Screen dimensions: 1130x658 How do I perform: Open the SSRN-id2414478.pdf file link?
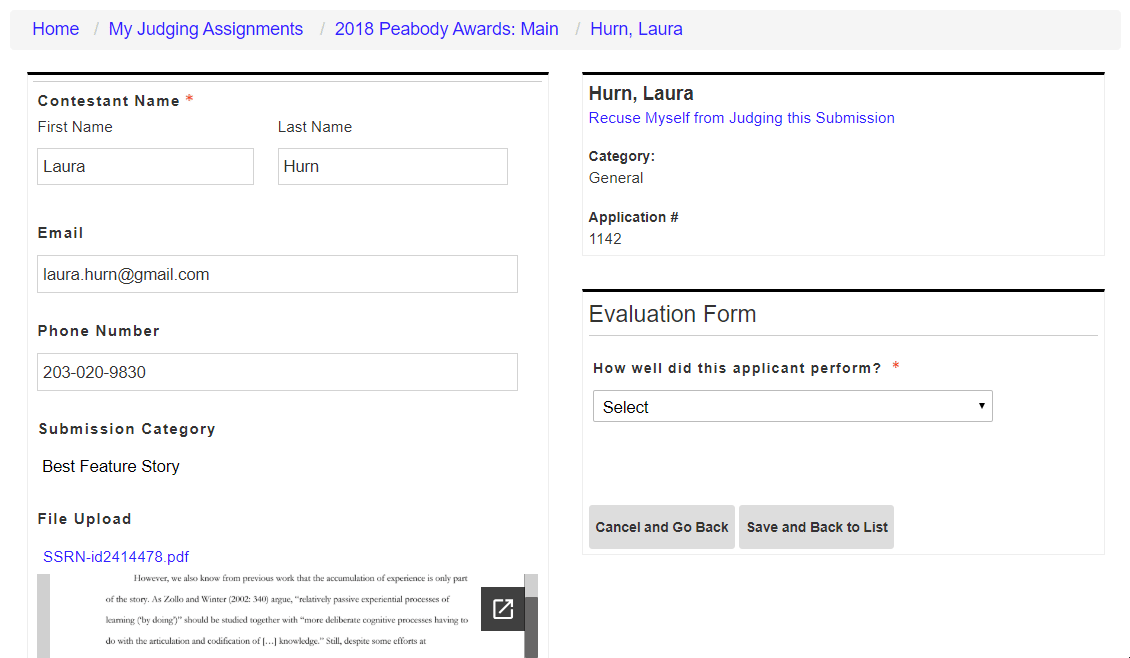pos(116,556)
